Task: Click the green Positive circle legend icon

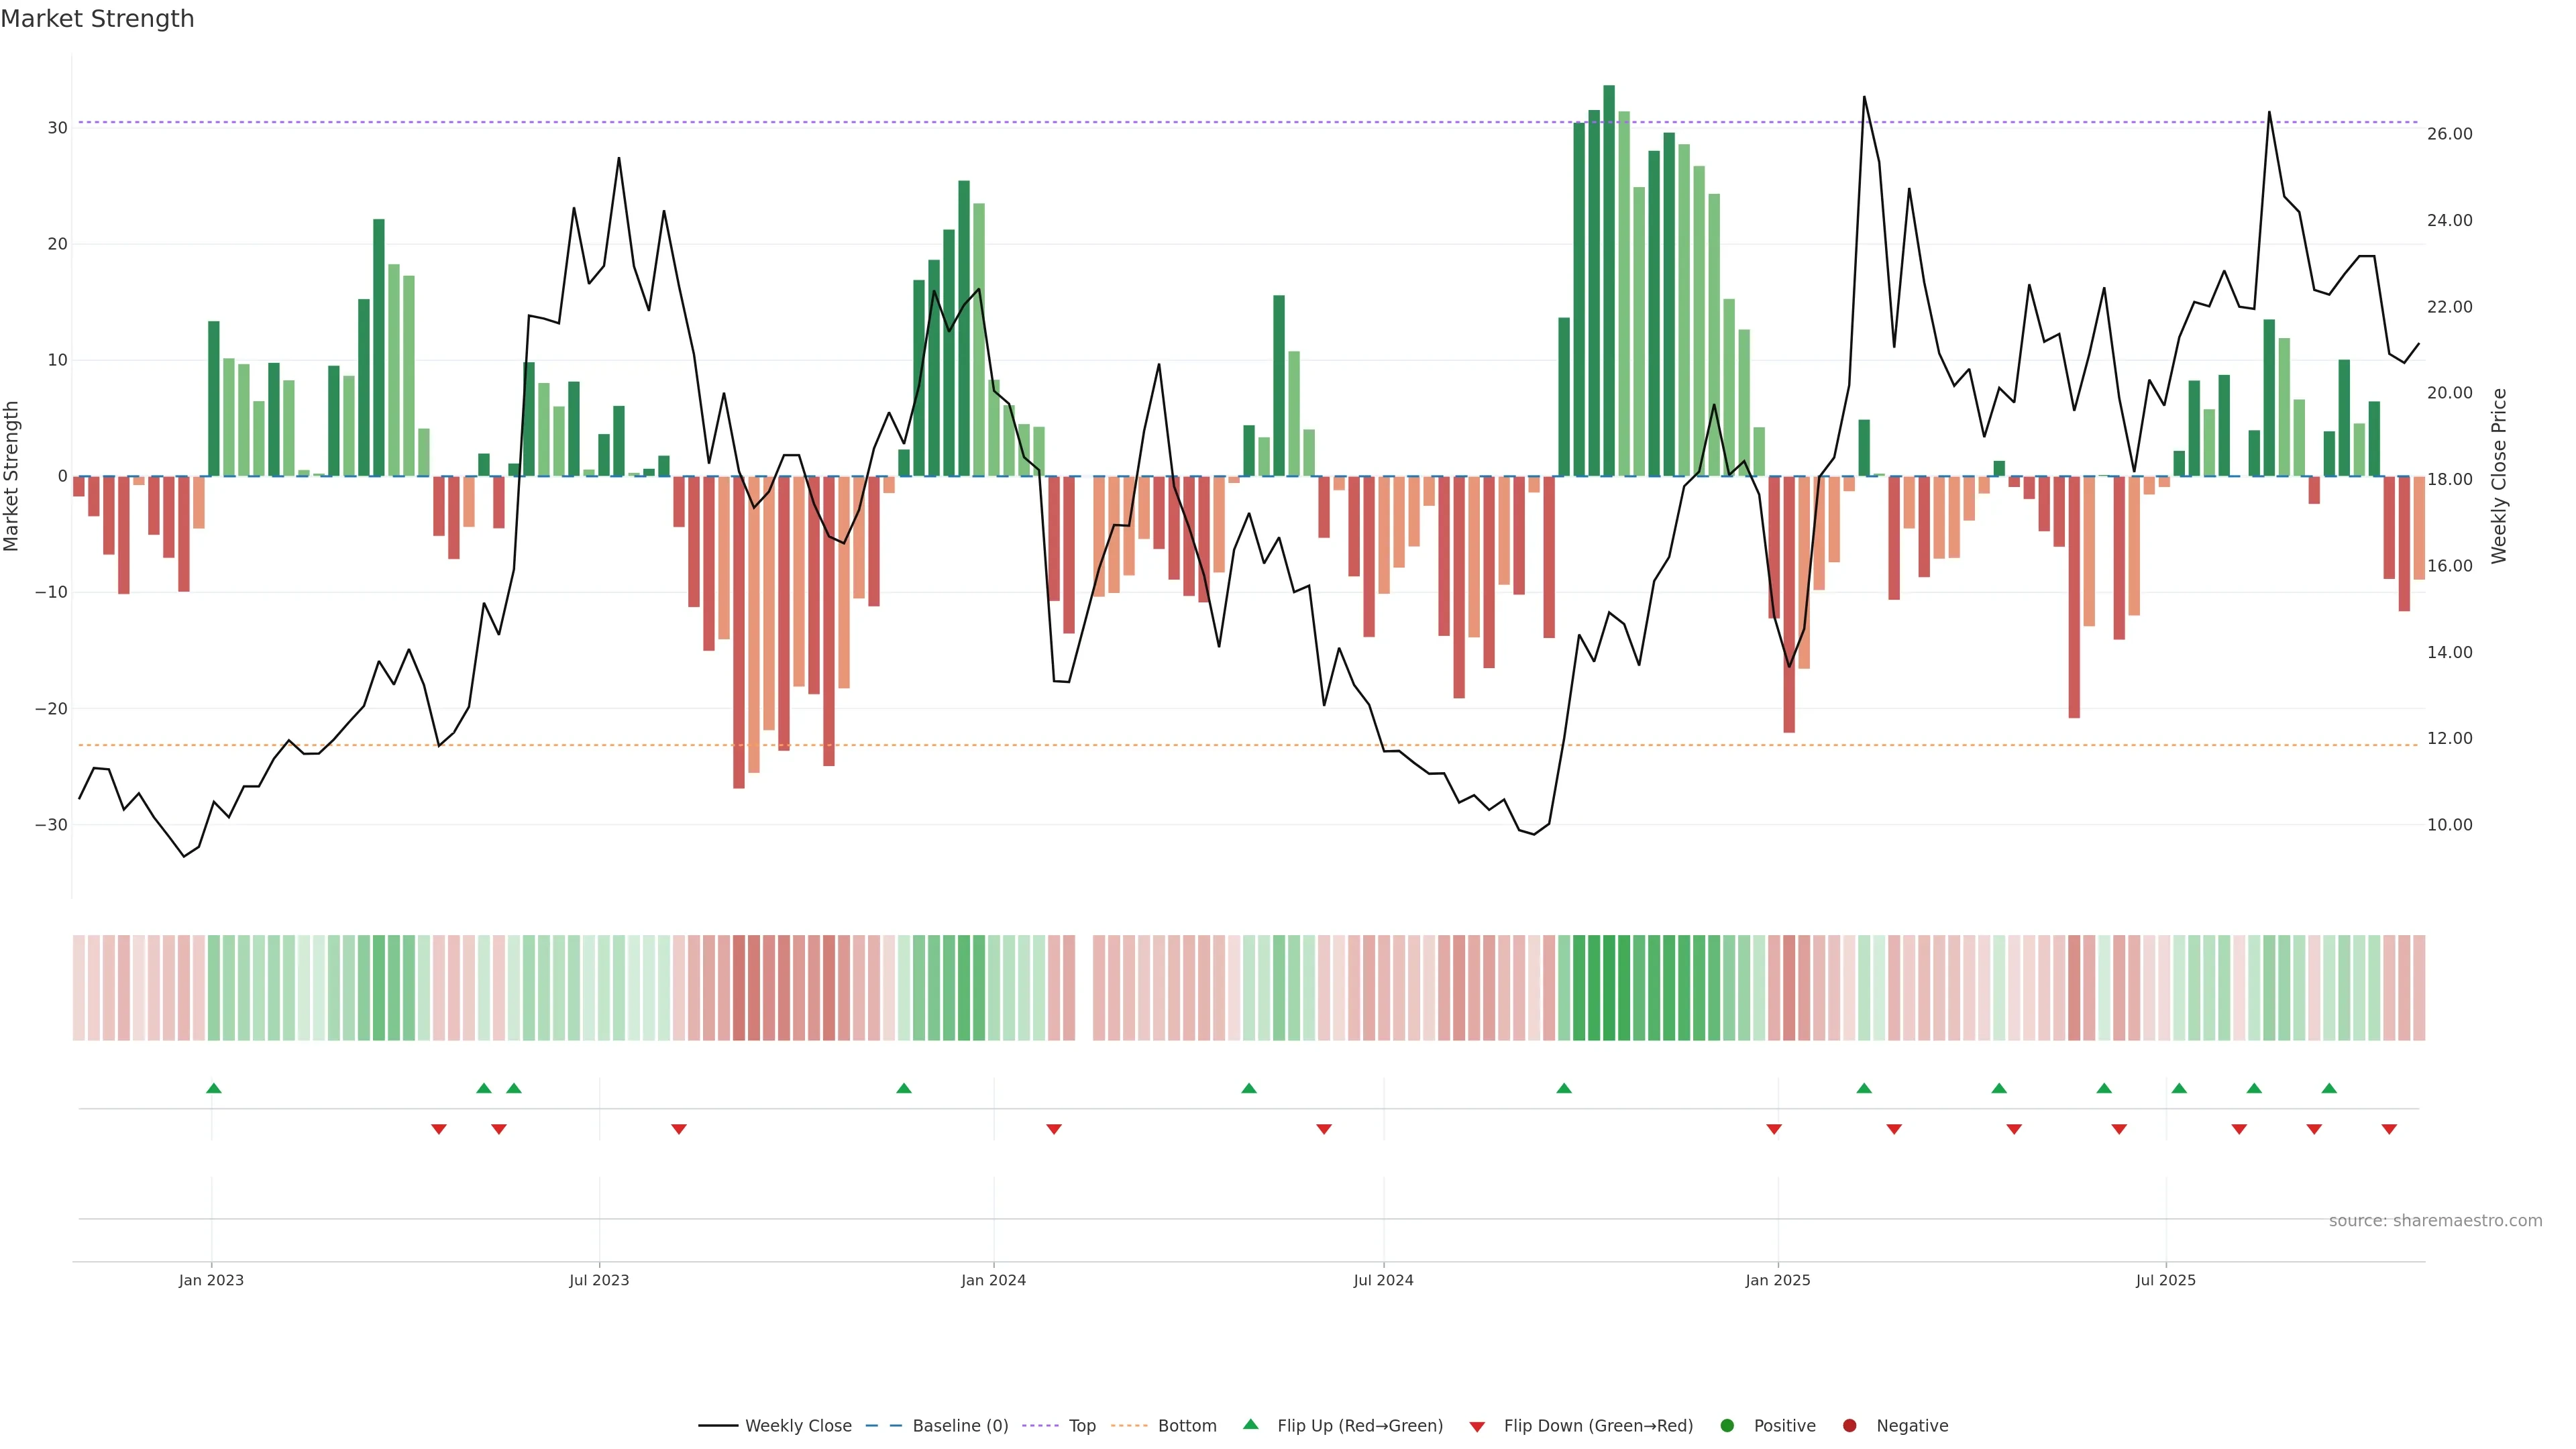Action: (1727, 1425)
